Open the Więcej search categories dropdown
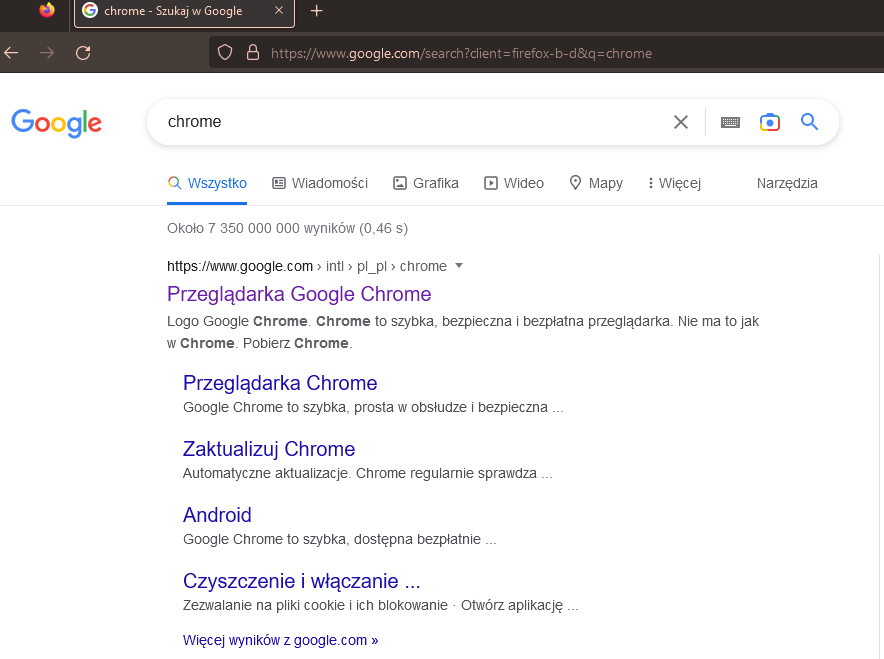884x659 pixels. coord(673,183)
